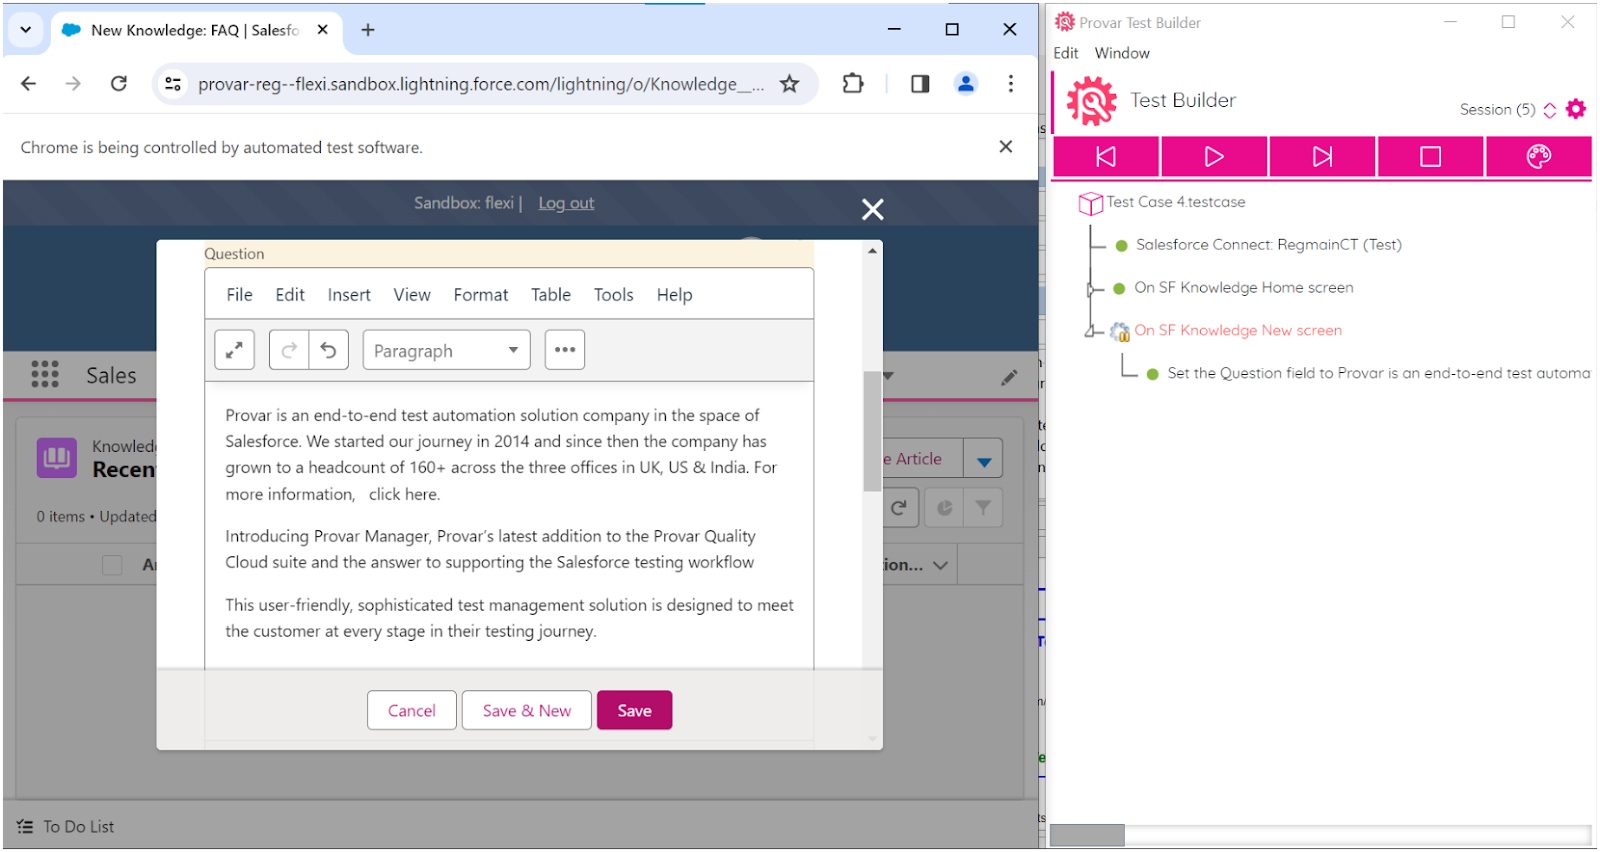Viewport: 1600px width, 852px height.
Task: Open the Tools menu in the editor
Action: pyautogui.click(x=613, y=295)
